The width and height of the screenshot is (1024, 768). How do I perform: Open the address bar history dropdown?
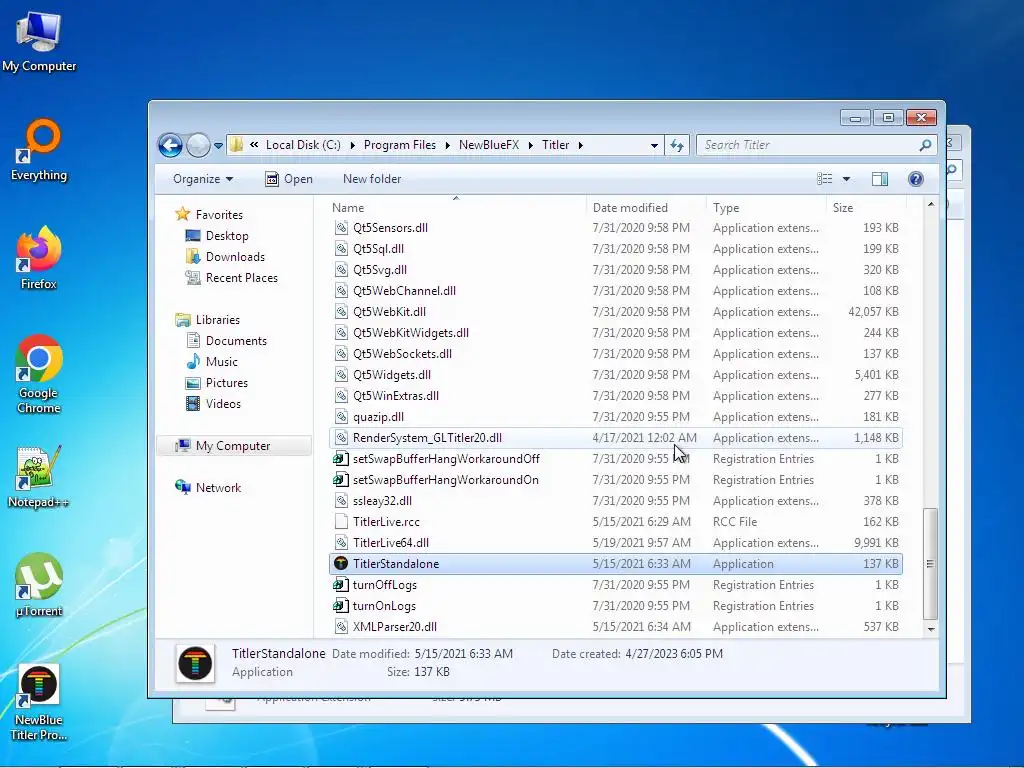click(x=654, y=146)
